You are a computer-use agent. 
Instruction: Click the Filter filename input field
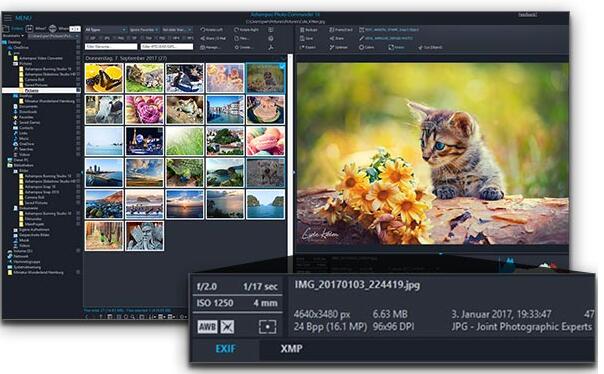[x=111, y=47]
